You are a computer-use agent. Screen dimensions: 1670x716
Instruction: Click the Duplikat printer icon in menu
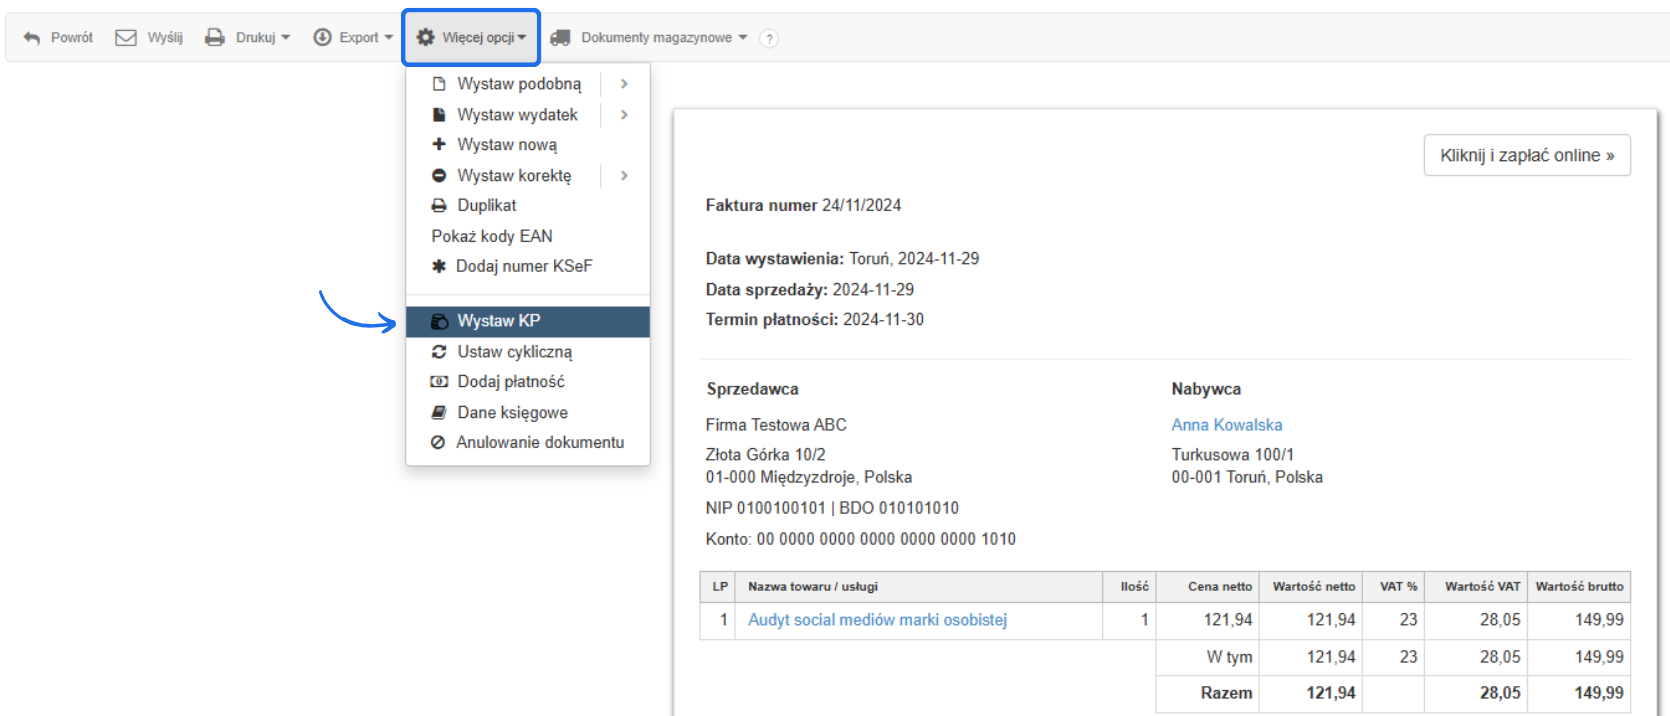(439, 206)
